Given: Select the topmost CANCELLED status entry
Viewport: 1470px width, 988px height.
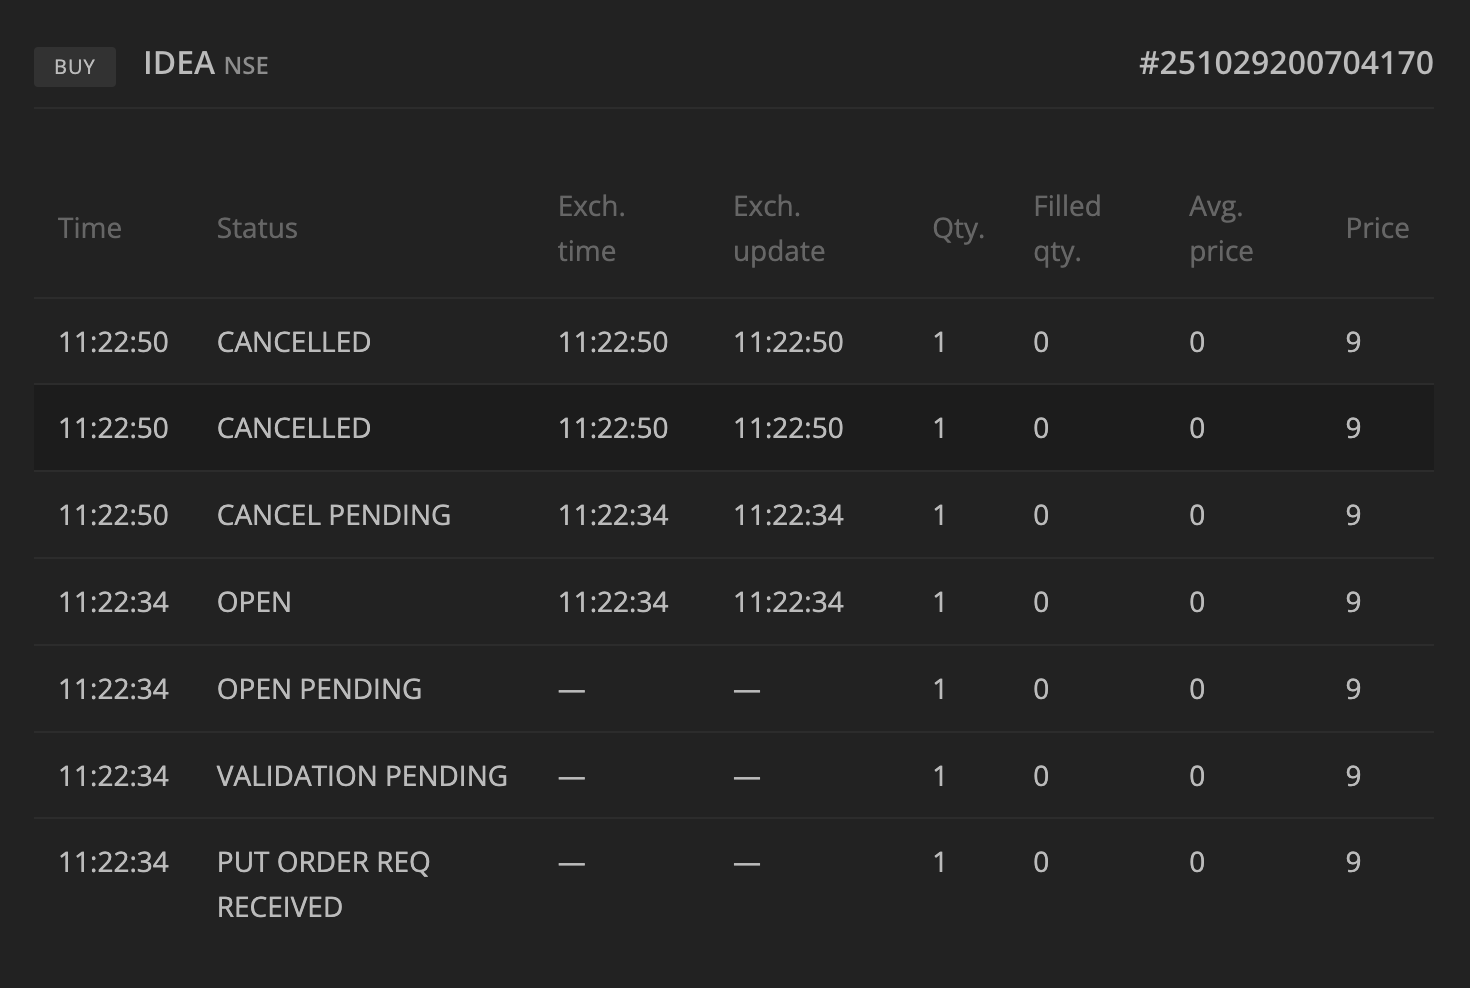Looking at the screenshot, I should point(294,342).
